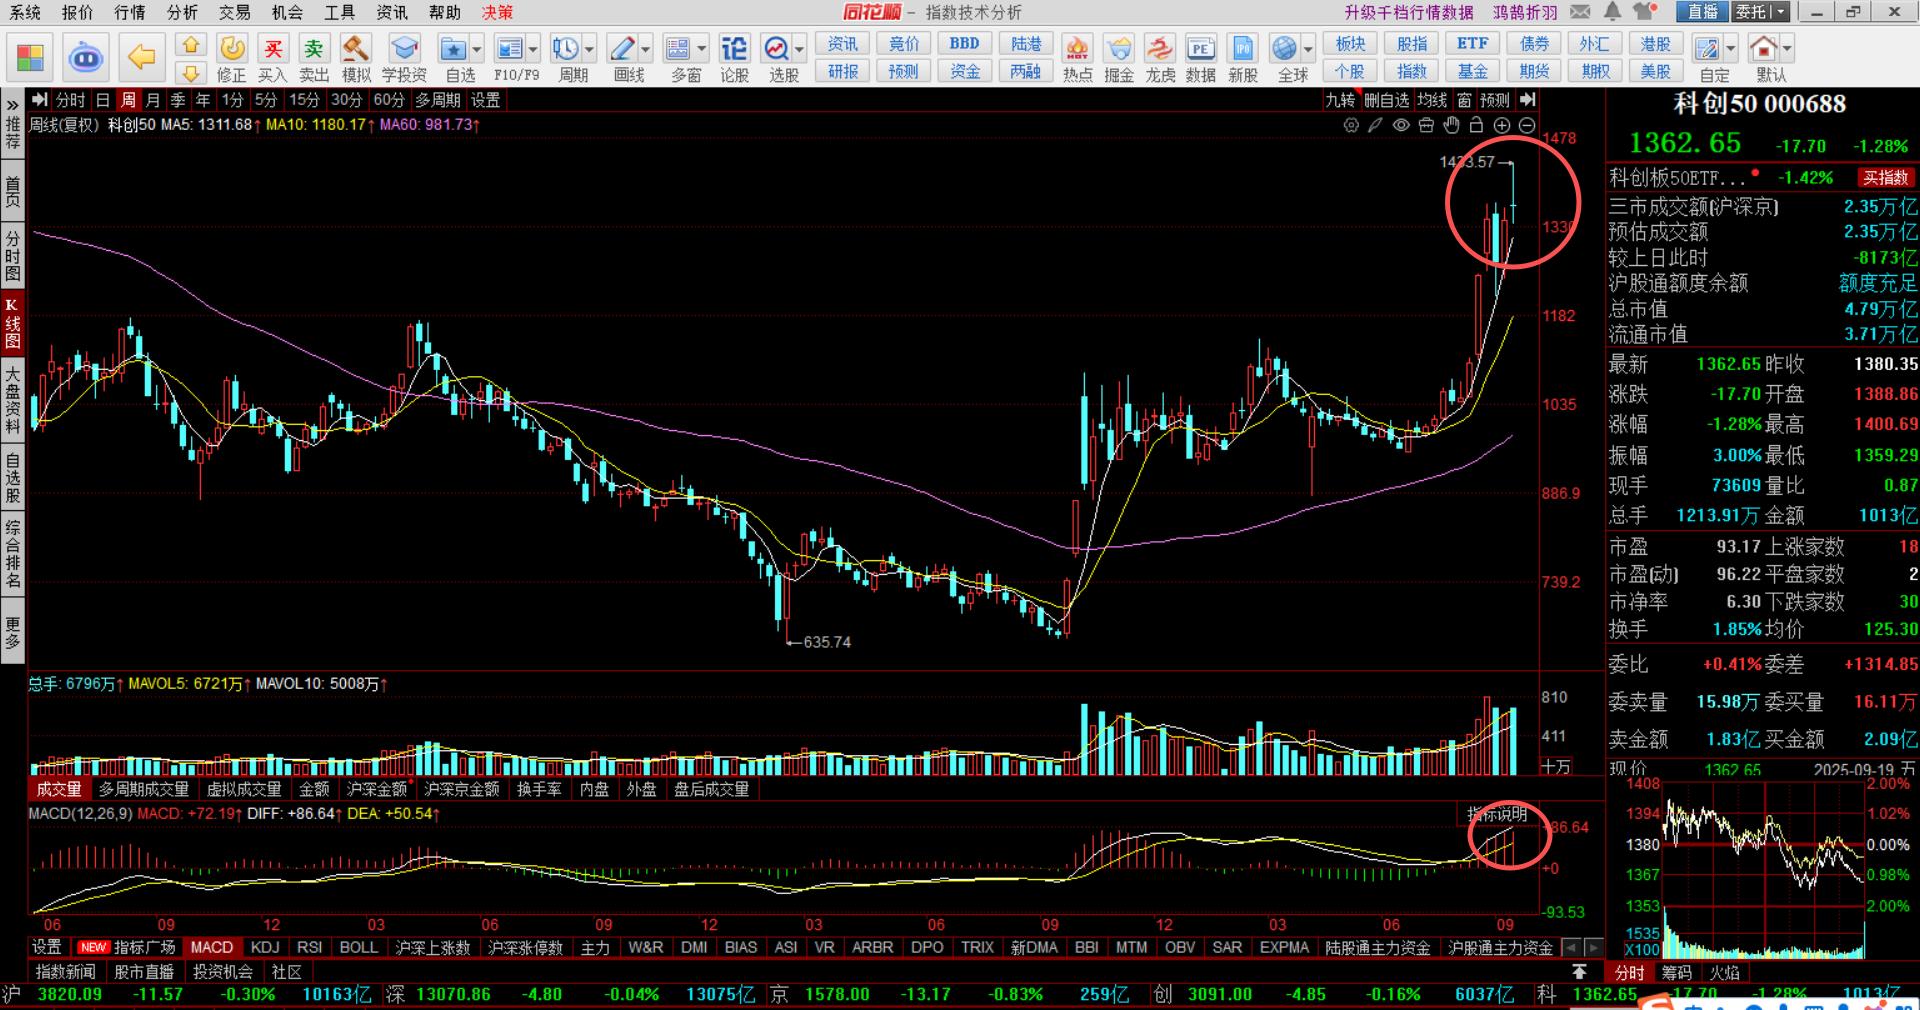Click the 买指数 button
1920x1010 pixels.
tap(1885, 178)
